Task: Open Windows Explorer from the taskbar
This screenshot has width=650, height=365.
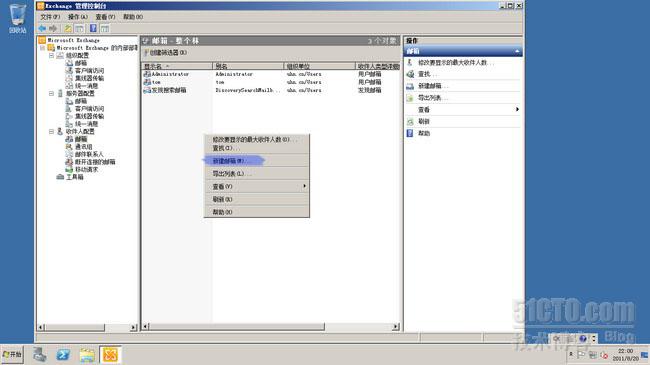Action: click(x=87, y=355)
